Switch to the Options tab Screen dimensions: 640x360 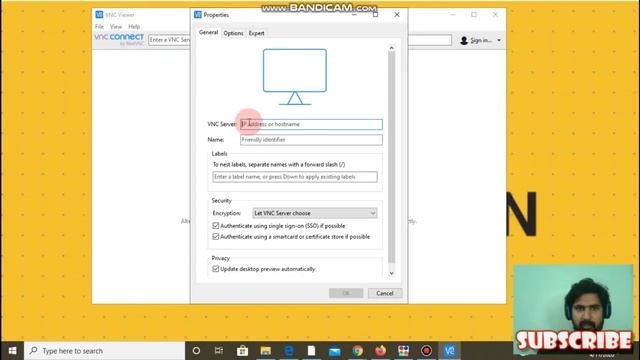pyautogui.click(x=233, y=33)
